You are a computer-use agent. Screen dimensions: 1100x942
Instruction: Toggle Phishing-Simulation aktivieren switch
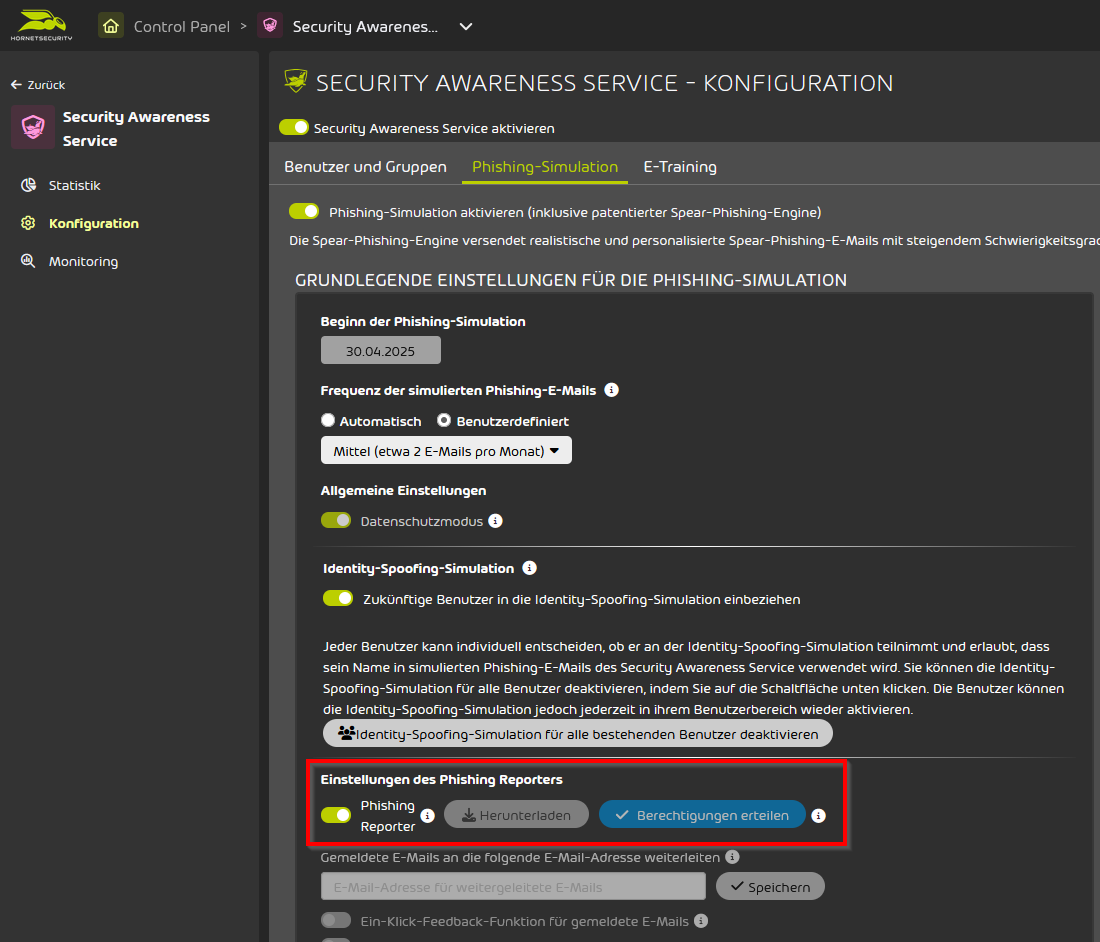304,211
